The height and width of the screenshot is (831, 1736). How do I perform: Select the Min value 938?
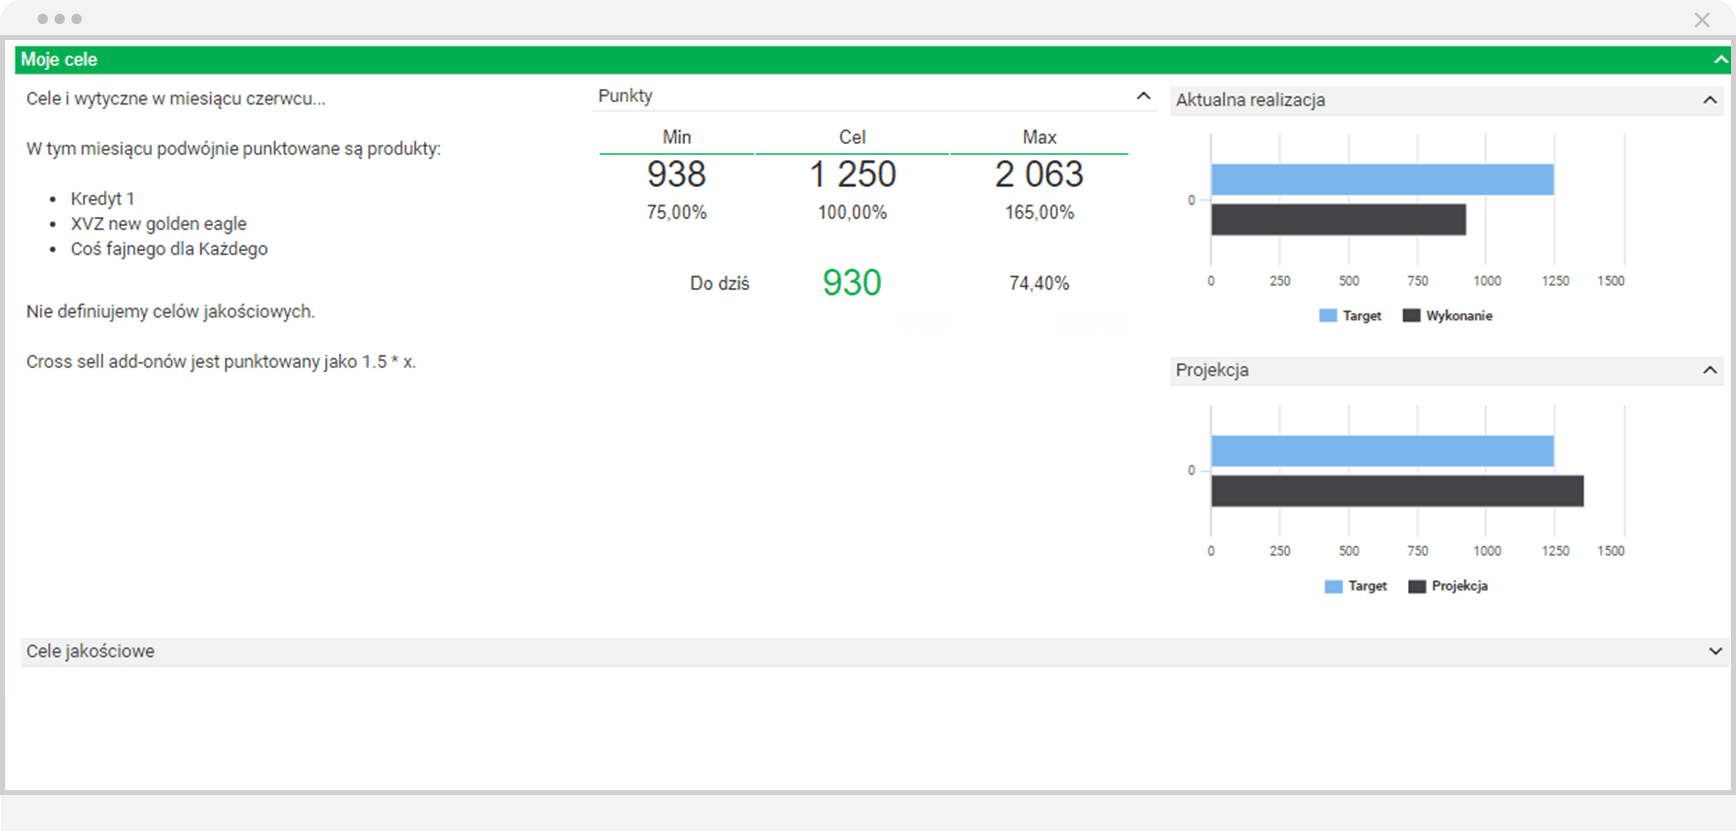coord(676,175)
